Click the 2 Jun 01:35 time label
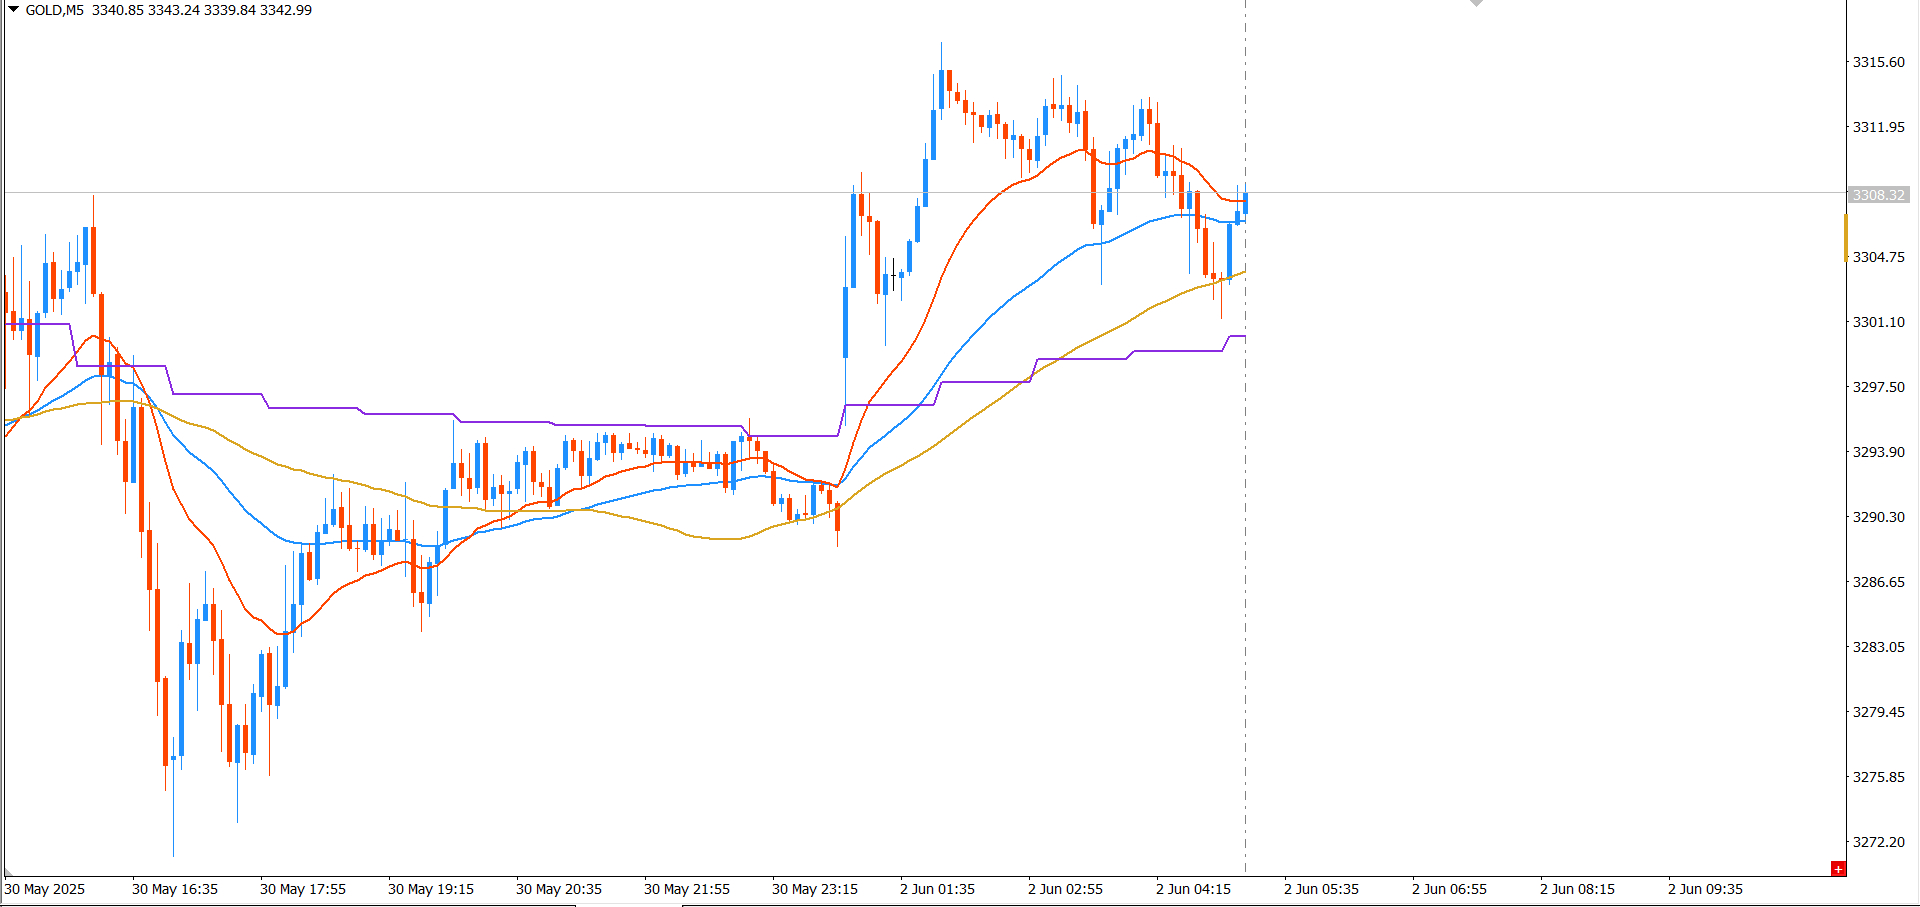The image size is (1920, 907). 937,889
